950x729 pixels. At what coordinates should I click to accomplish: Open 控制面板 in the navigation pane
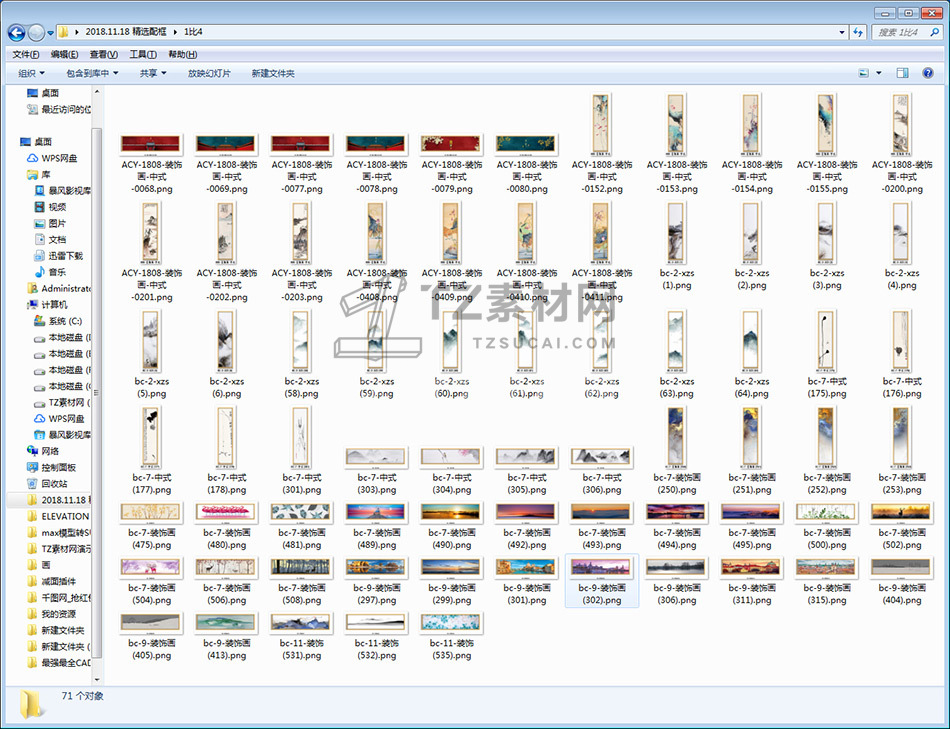pyautogui.click(x=58, y=467)
